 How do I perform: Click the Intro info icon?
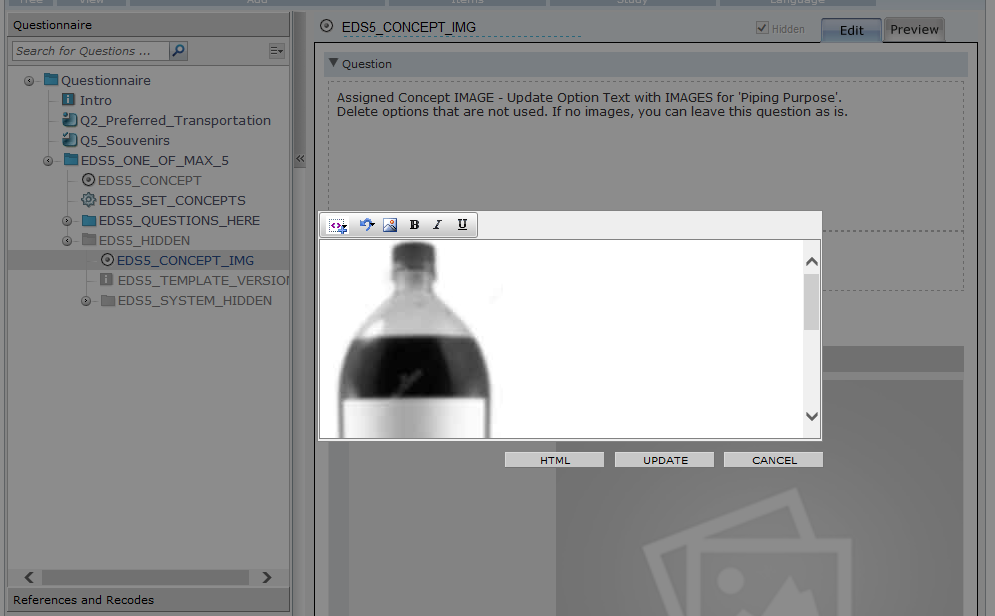(x=69, y=100)
